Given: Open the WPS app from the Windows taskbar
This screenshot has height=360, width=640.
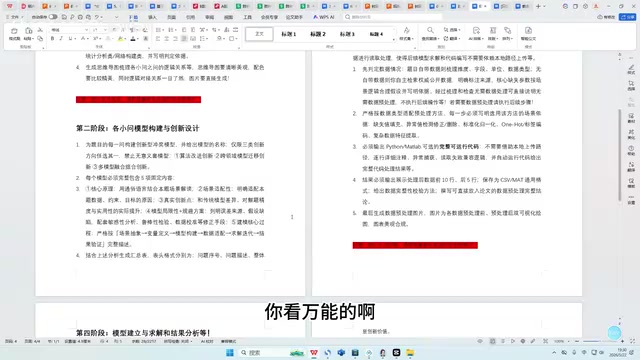Looking at the screenshot, I should (x=314, y=352).
